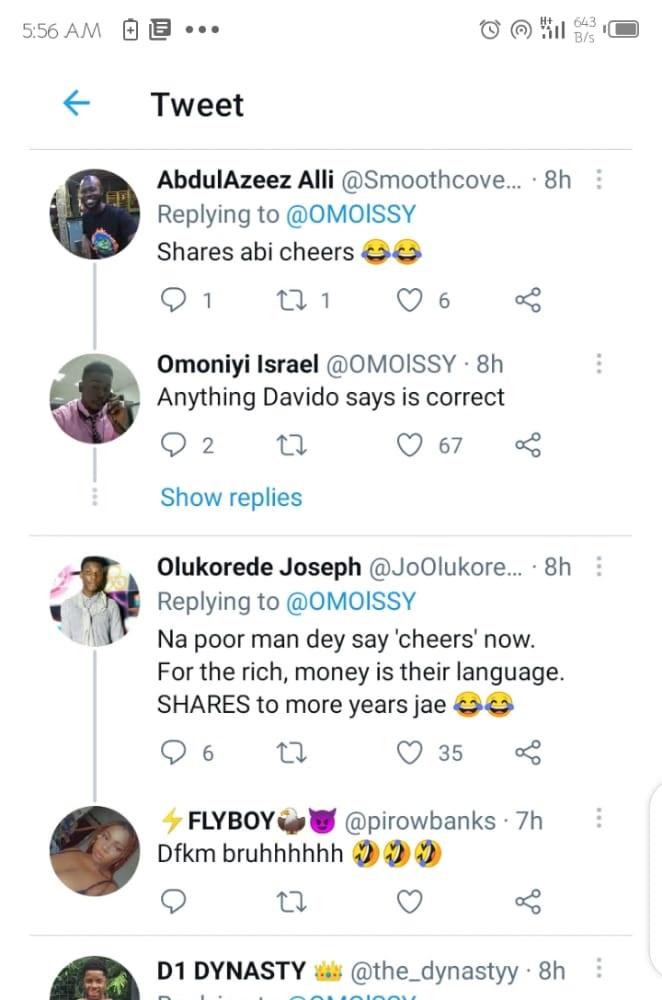Show replies under Omoniyi Israel's tweet

click(x=231, y=497)
